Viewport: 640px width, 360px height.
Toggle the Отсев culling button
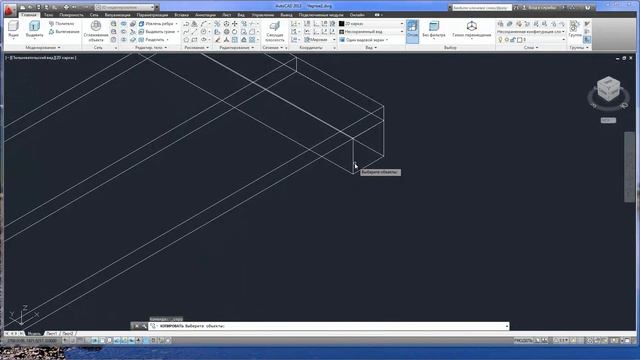[x=412, y=31]
